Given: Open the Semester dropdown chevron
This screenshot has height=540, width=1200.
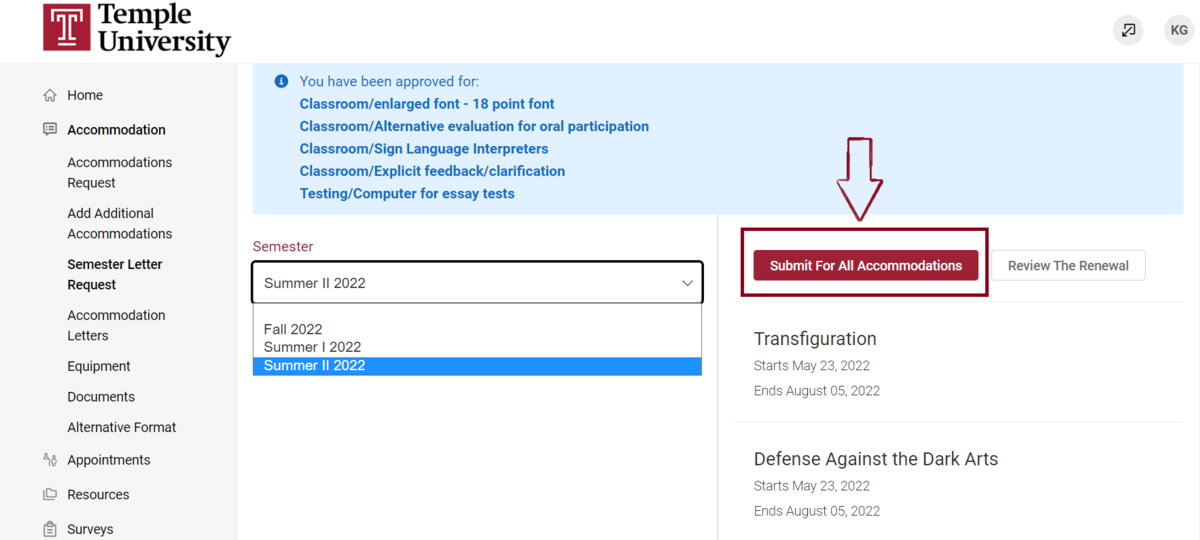Looking at the screenshot, I should [687, 283].
